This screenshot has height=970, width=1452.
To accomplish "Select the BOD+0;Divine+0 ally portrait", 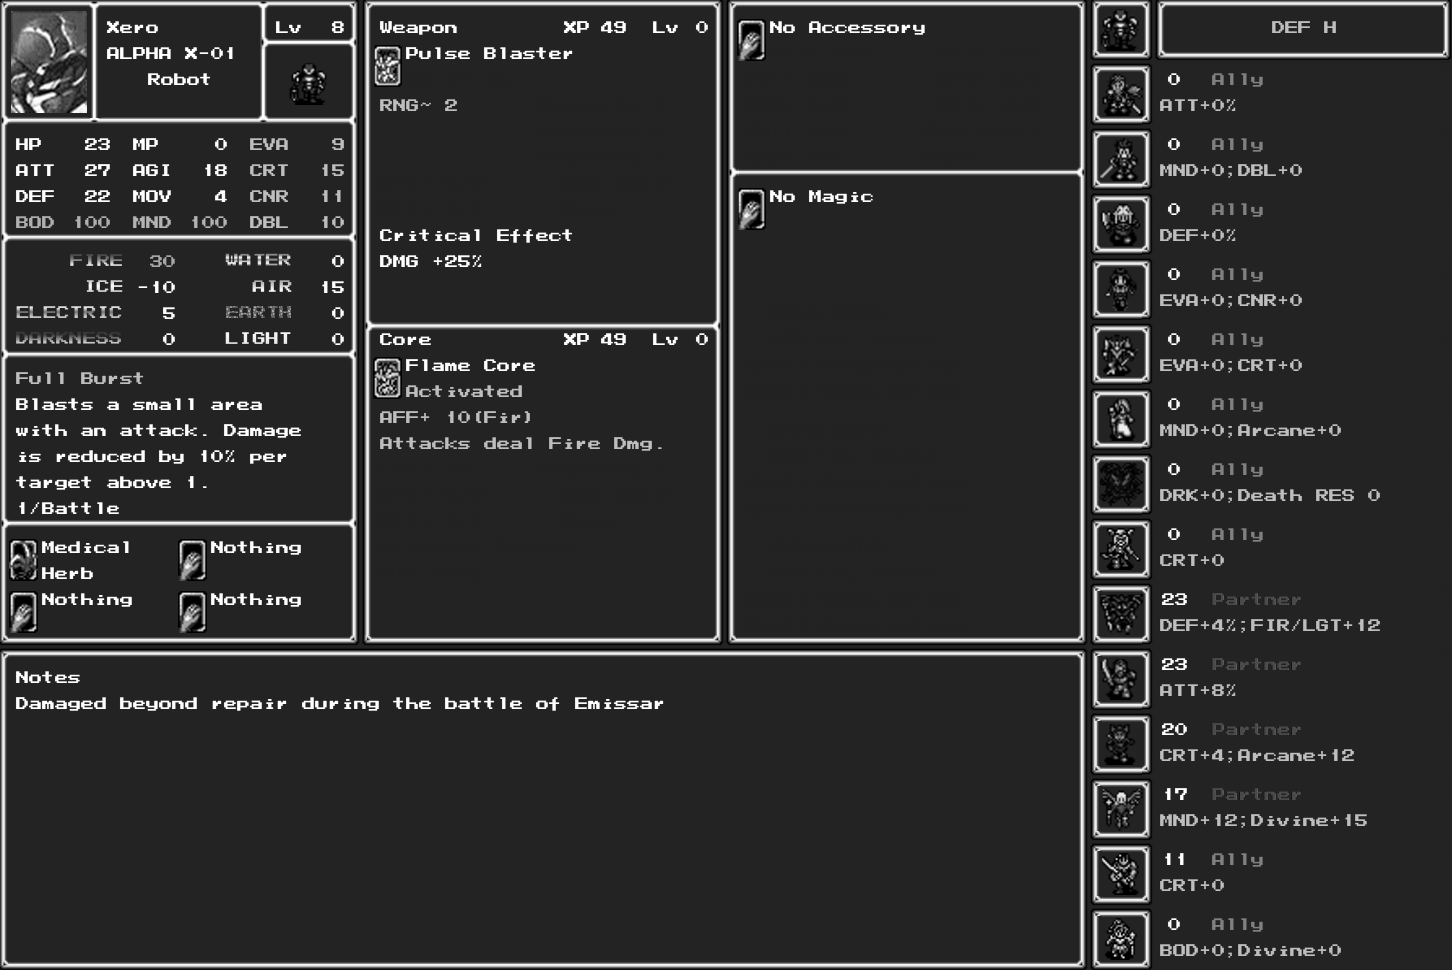I will tap(1120, 940).
